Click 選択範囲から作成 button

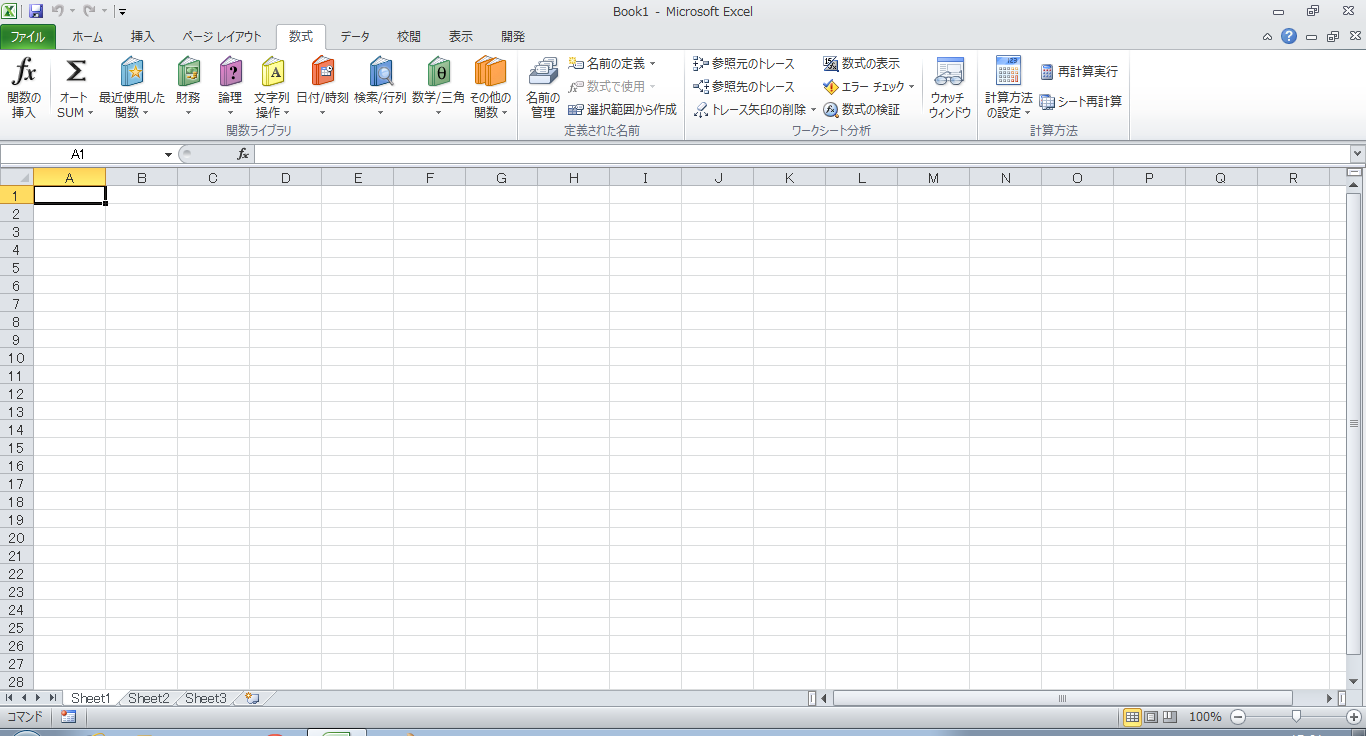click(x=622, y=110)
